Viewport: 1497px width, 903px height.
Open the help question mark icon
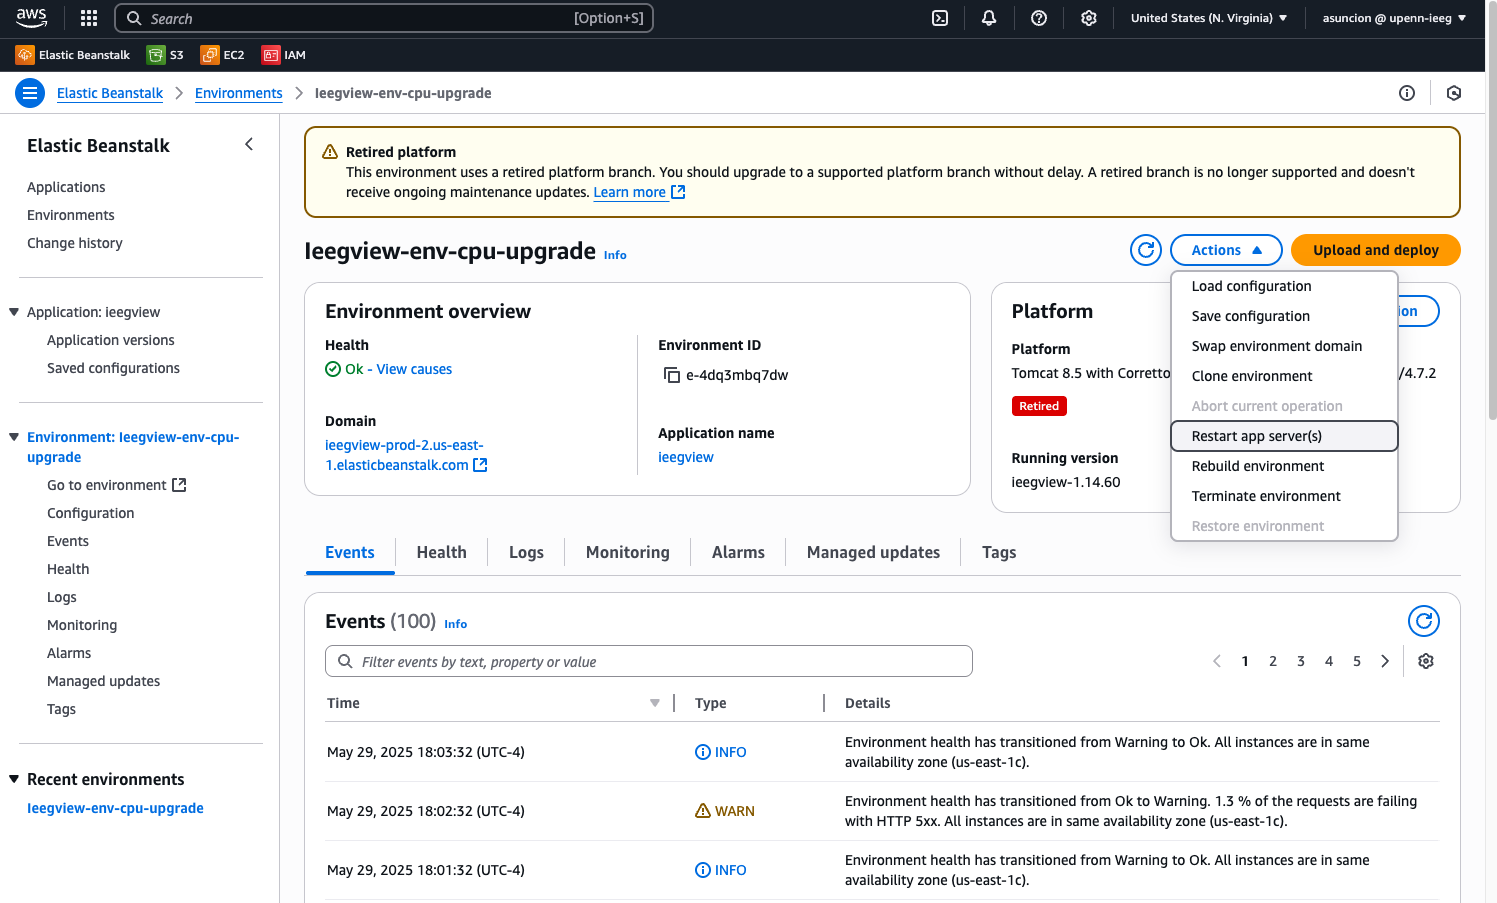tap(1039, 18)
